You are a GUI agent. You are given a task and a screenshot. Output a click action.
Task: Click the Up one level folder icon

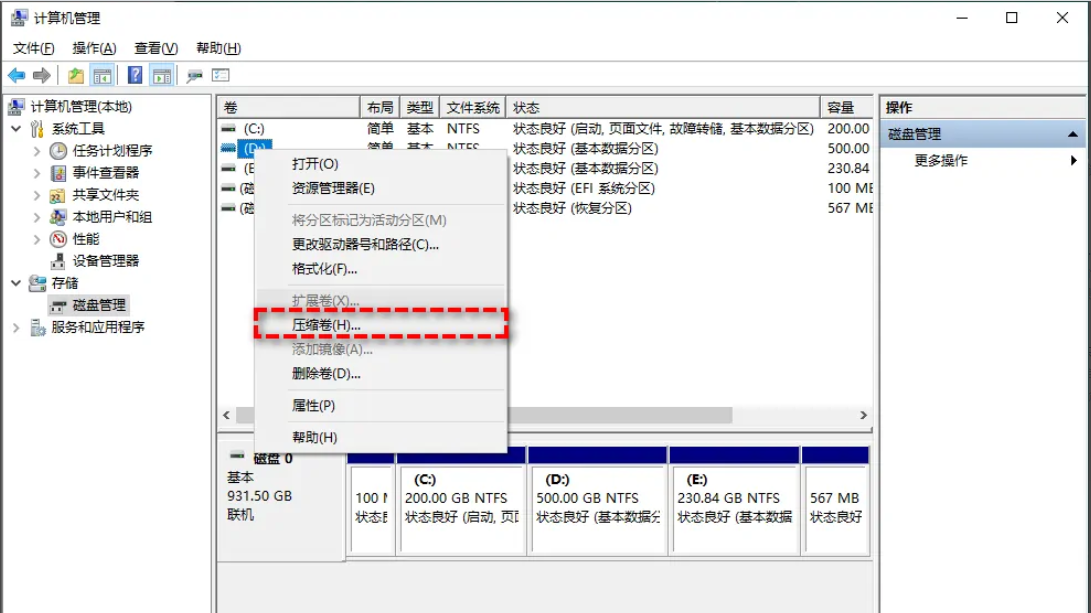tap(75, 75)
